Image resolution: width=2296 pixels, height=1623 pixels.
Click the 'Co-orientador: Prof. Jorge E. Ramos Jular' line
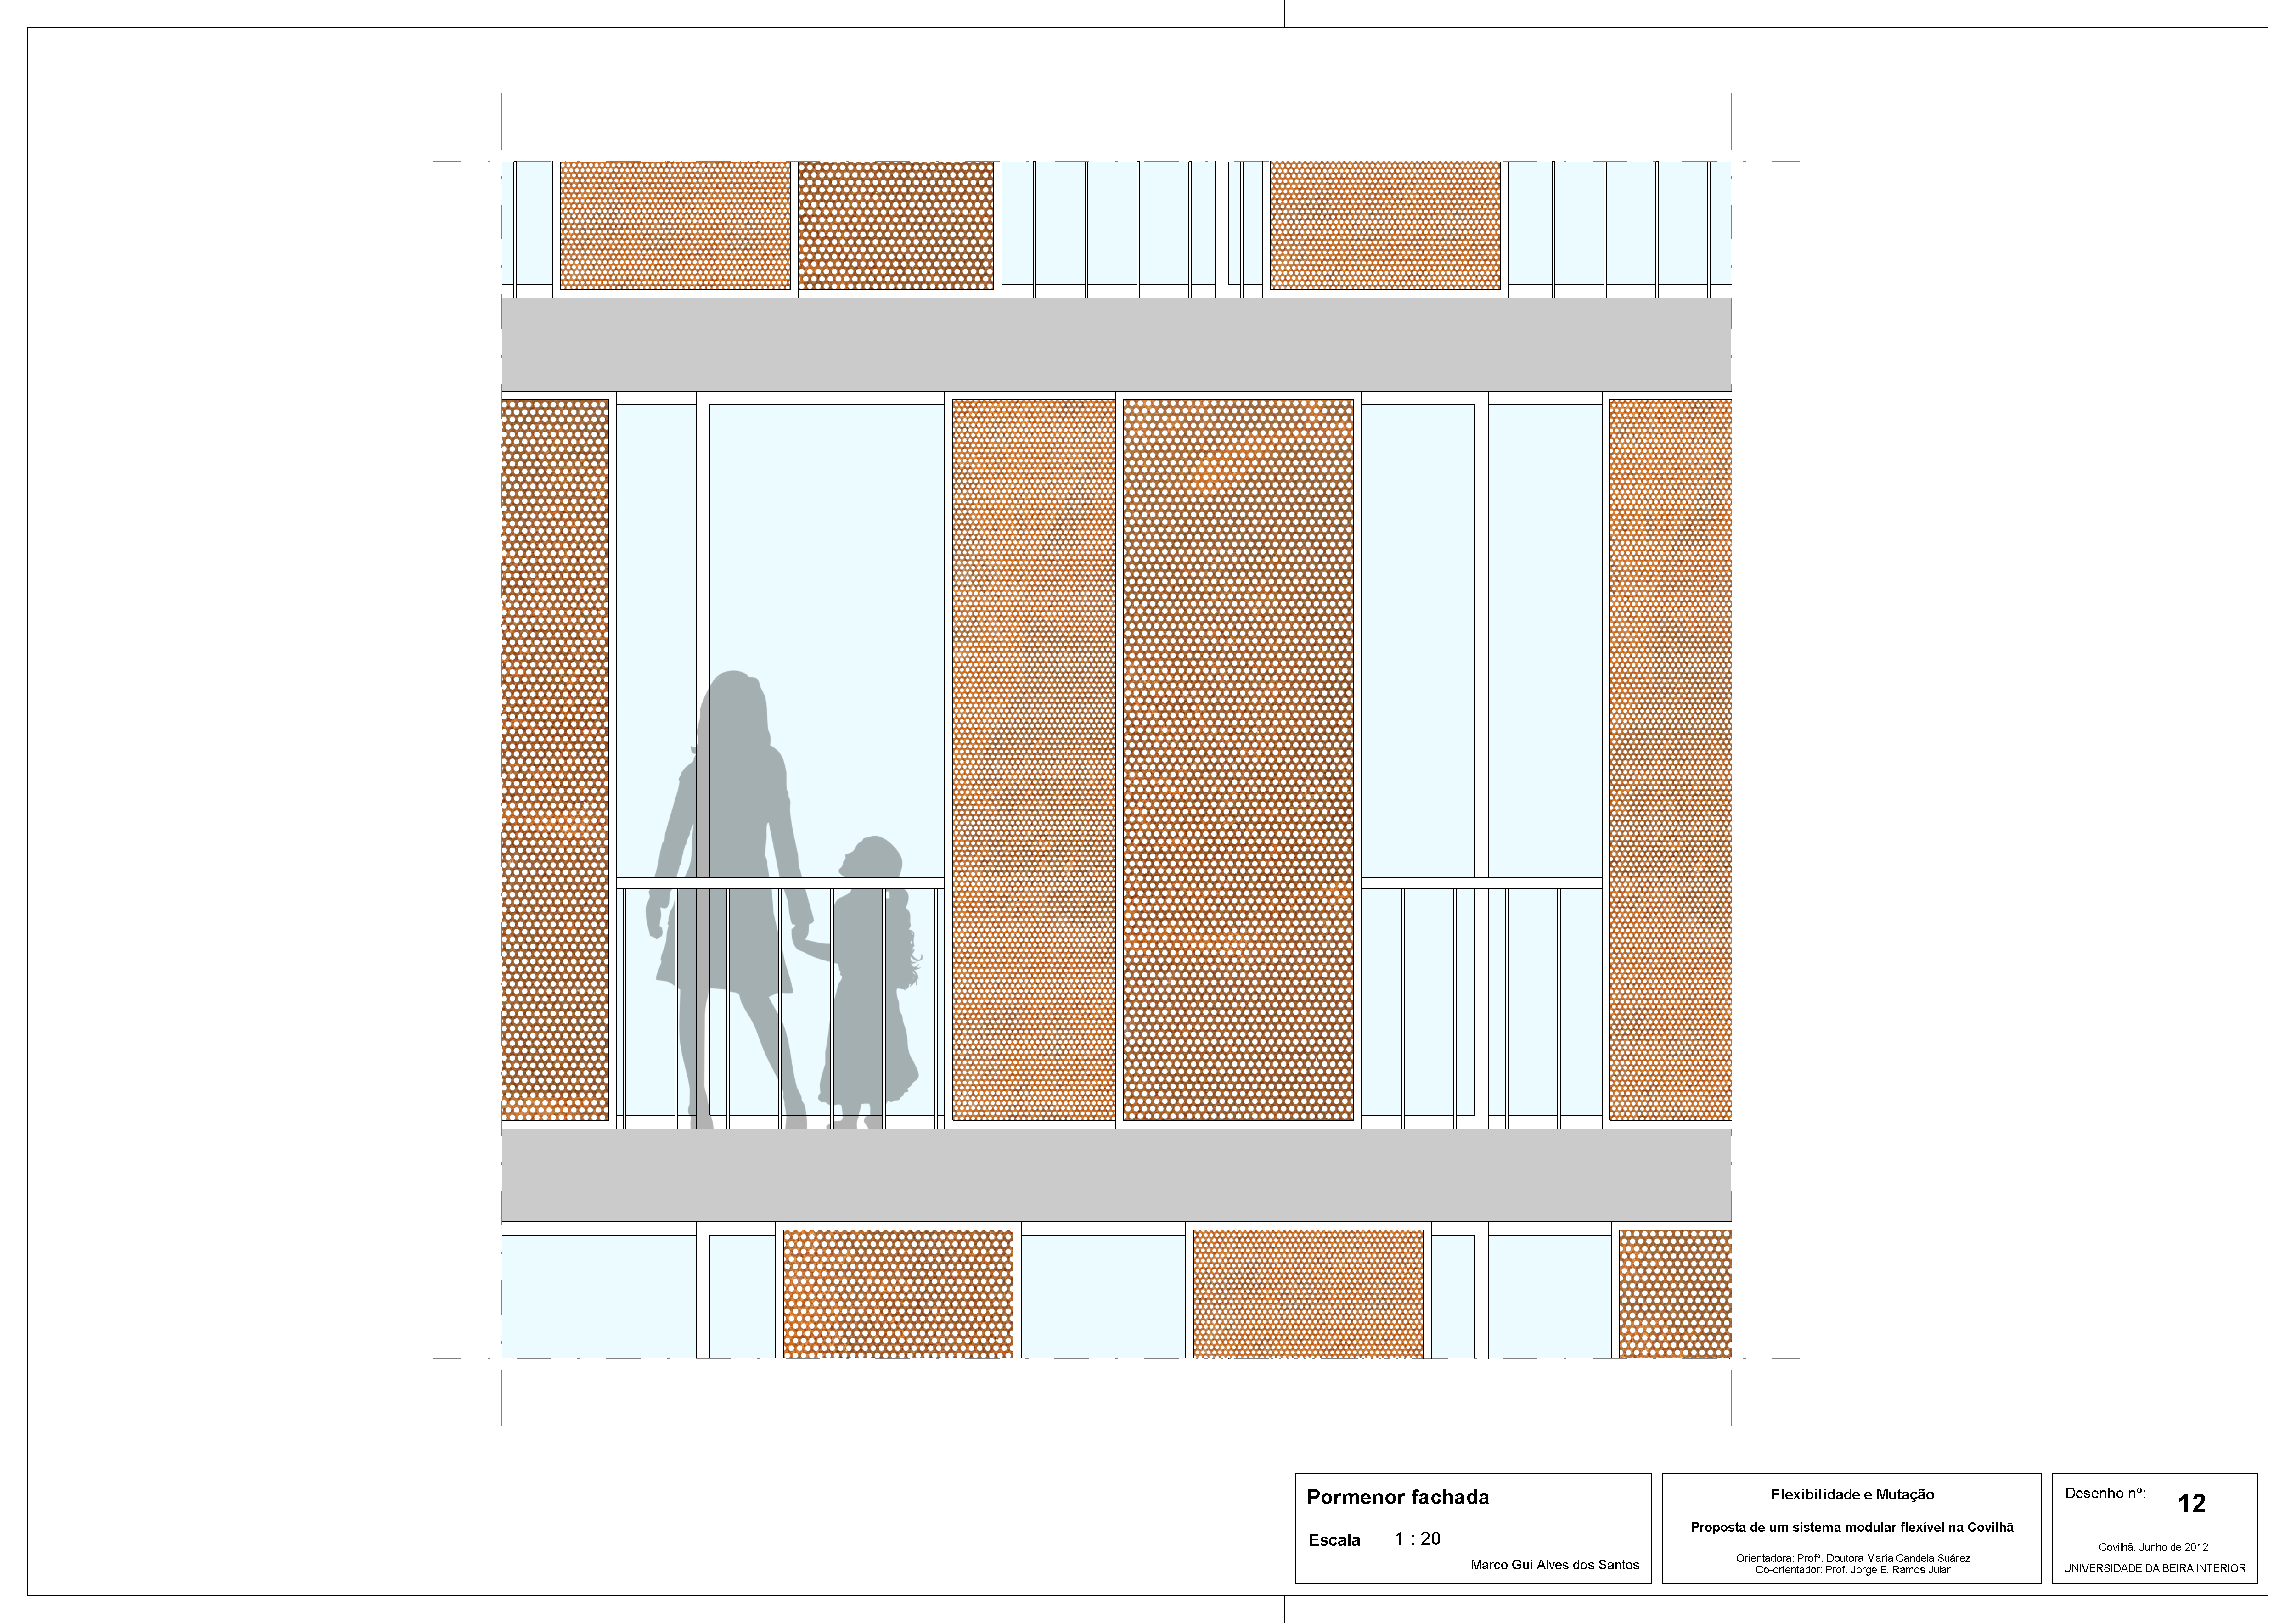[1852, 1570]
